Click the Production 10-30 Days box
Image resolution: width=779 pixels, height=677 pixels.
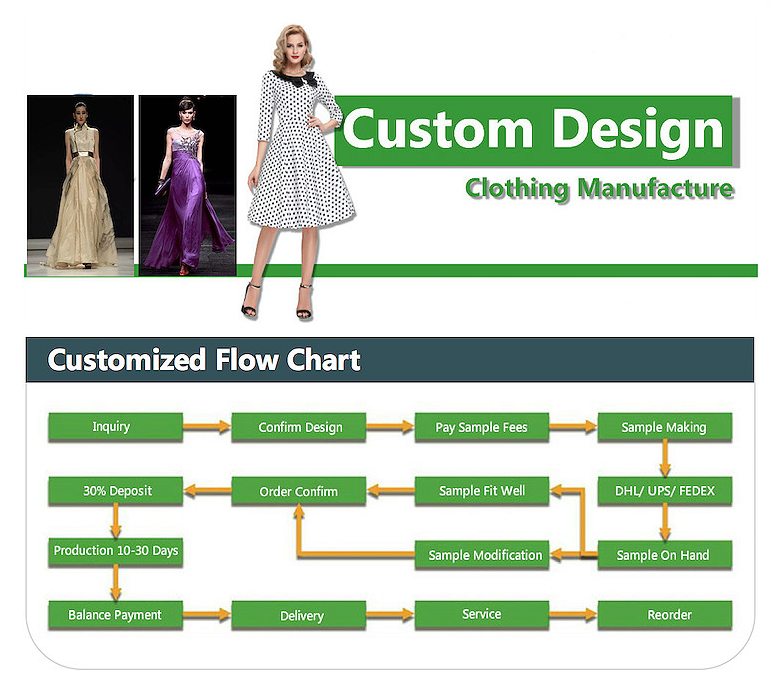(116, 551)
